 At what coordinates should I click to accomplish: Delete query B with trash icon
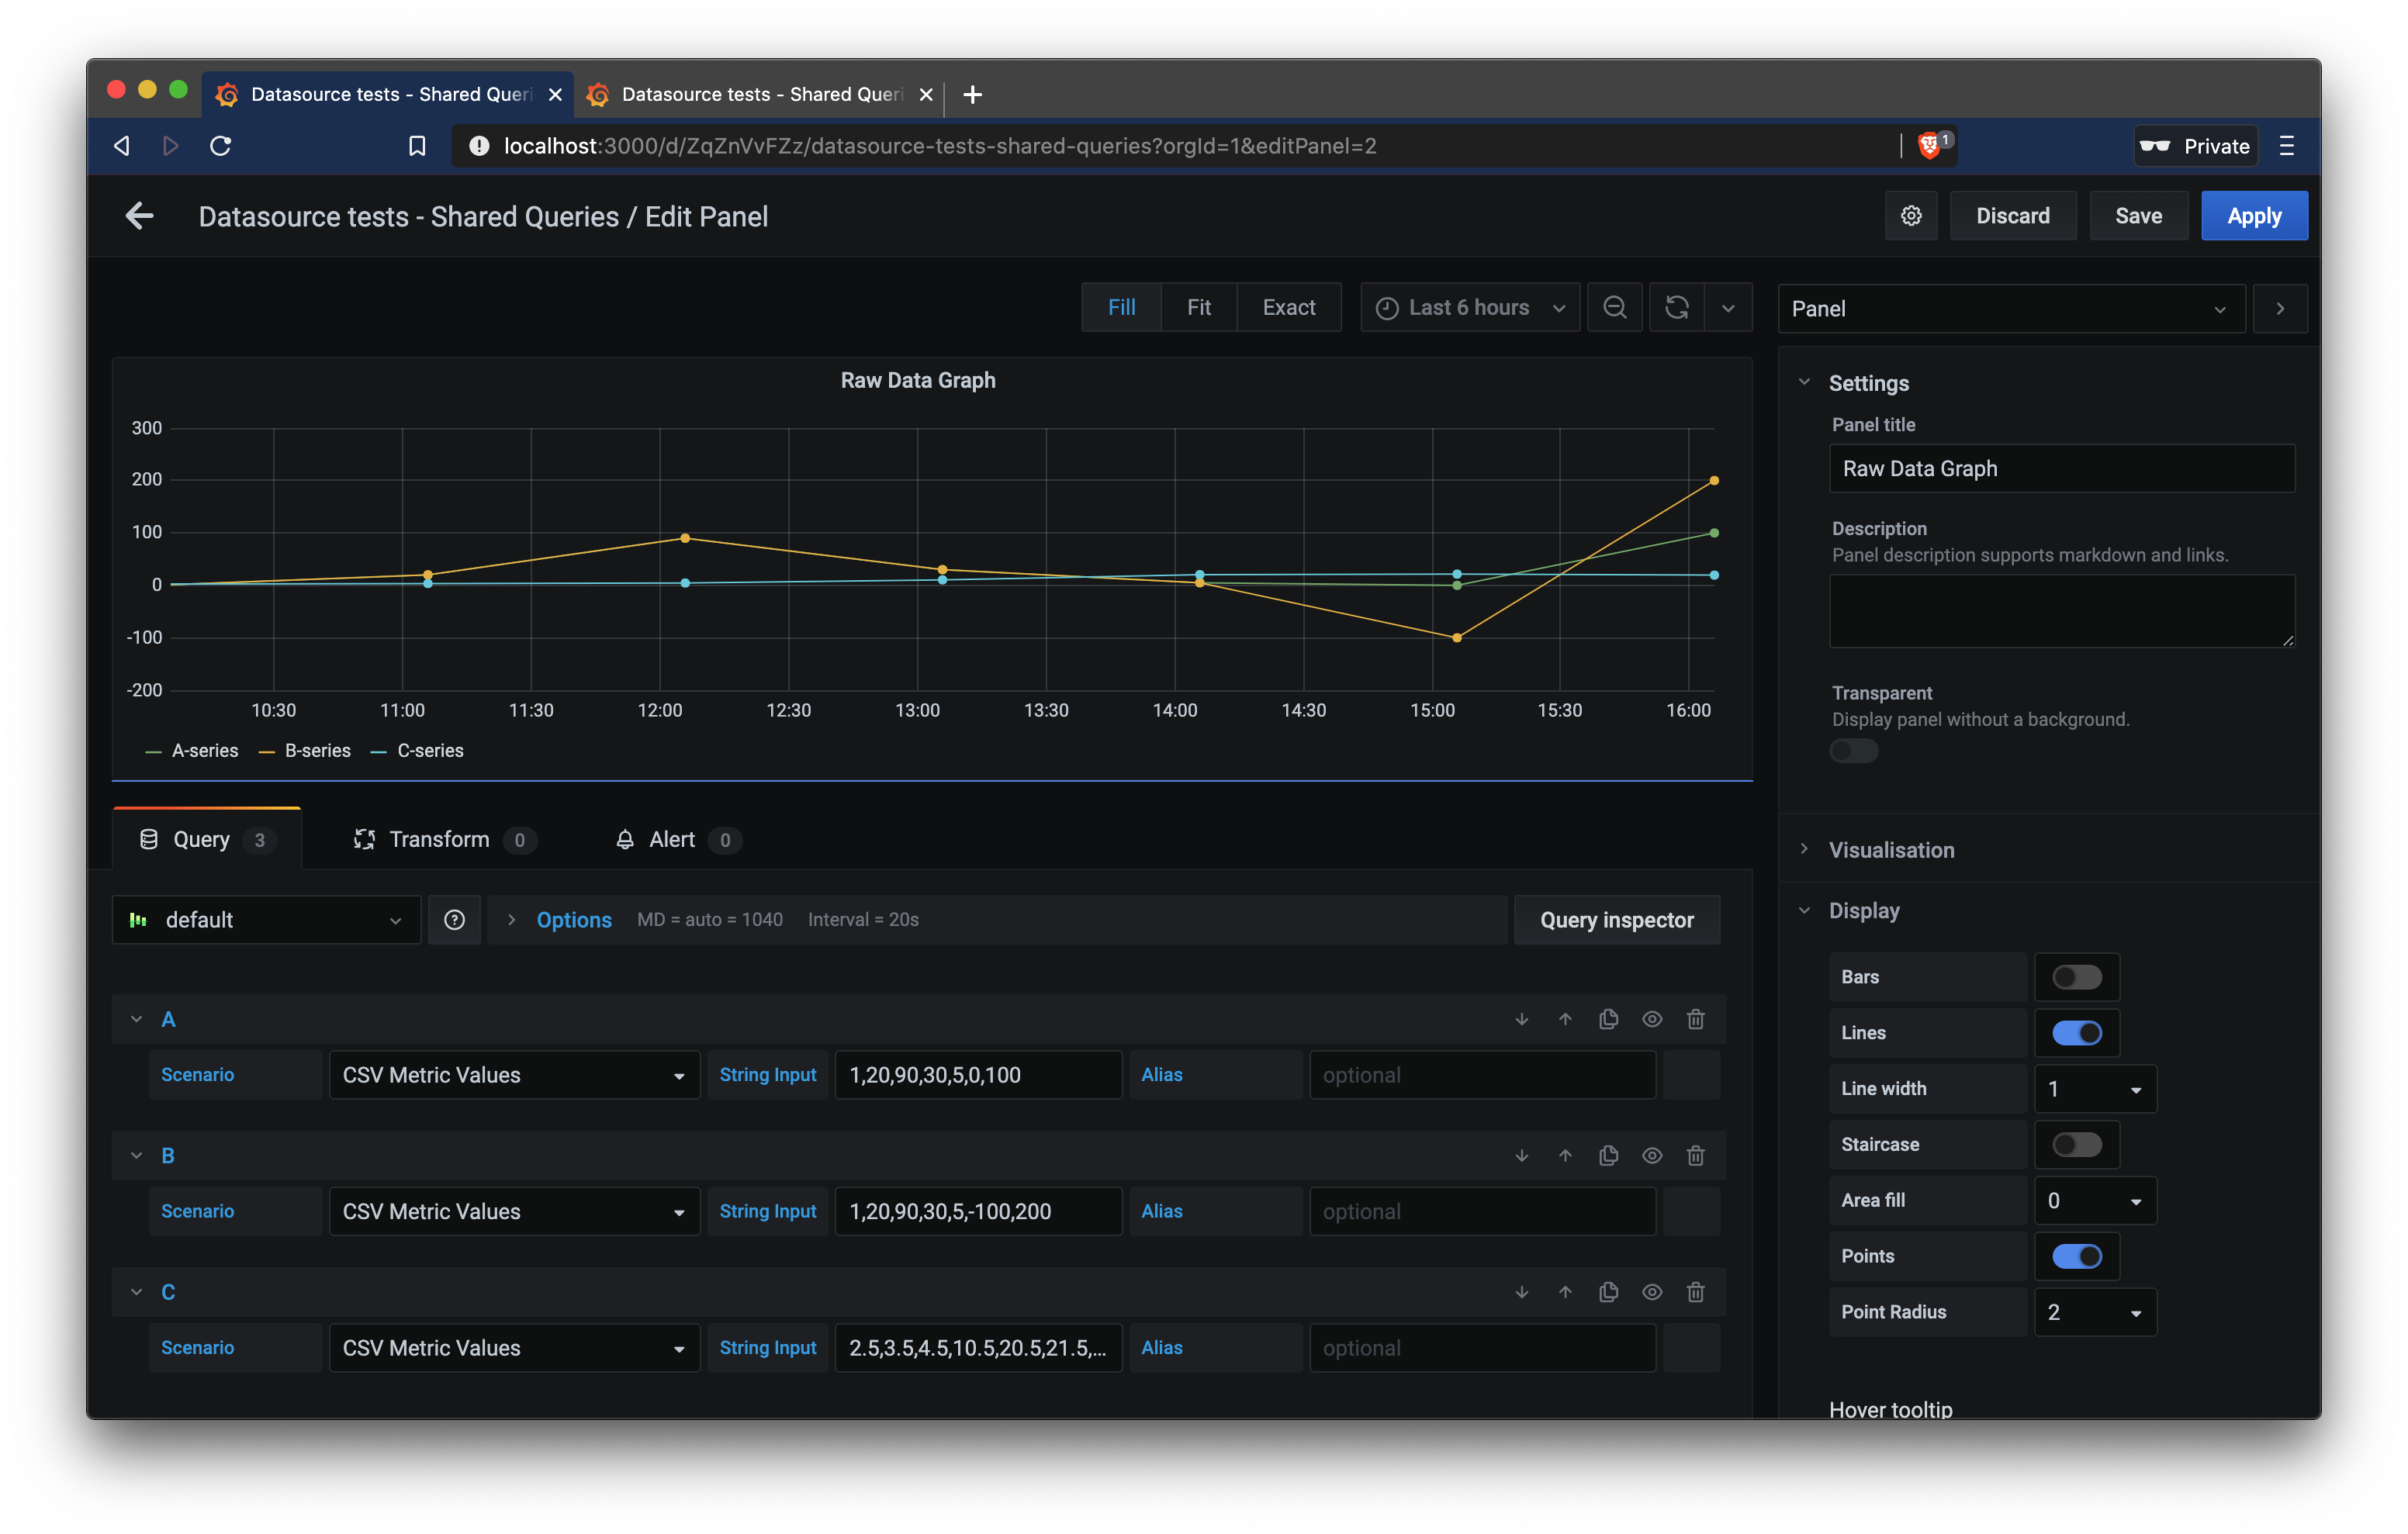pos(1695,1155)
